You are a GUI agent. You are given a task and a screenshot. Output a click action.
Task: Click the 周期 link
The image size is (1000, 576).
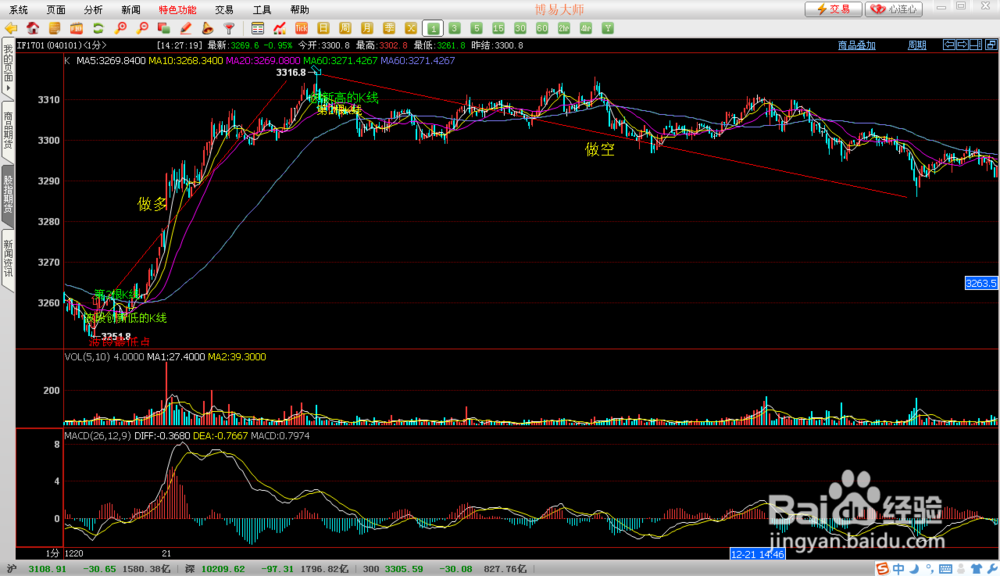pyautogui.click(x=917, y=45)
